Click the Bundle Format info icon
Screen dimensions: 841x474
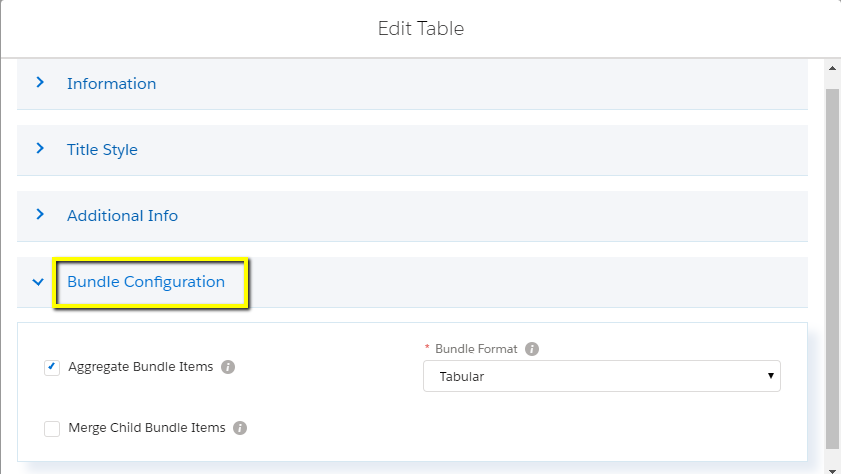(x=532, y=349)
